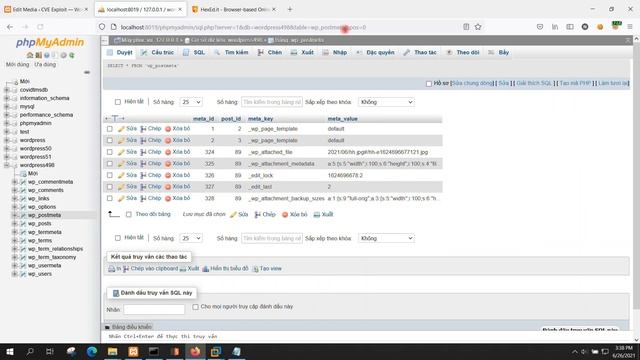This screenshot has height=360, width=640.
Task: Open new browser tab plus button
Action: 290,9
